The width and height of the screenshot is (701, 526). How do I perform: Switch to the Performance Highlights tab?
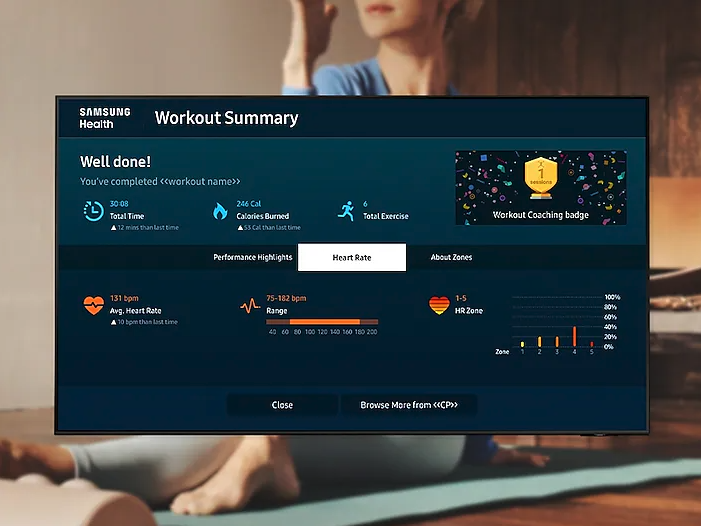(x=253, y=257)
